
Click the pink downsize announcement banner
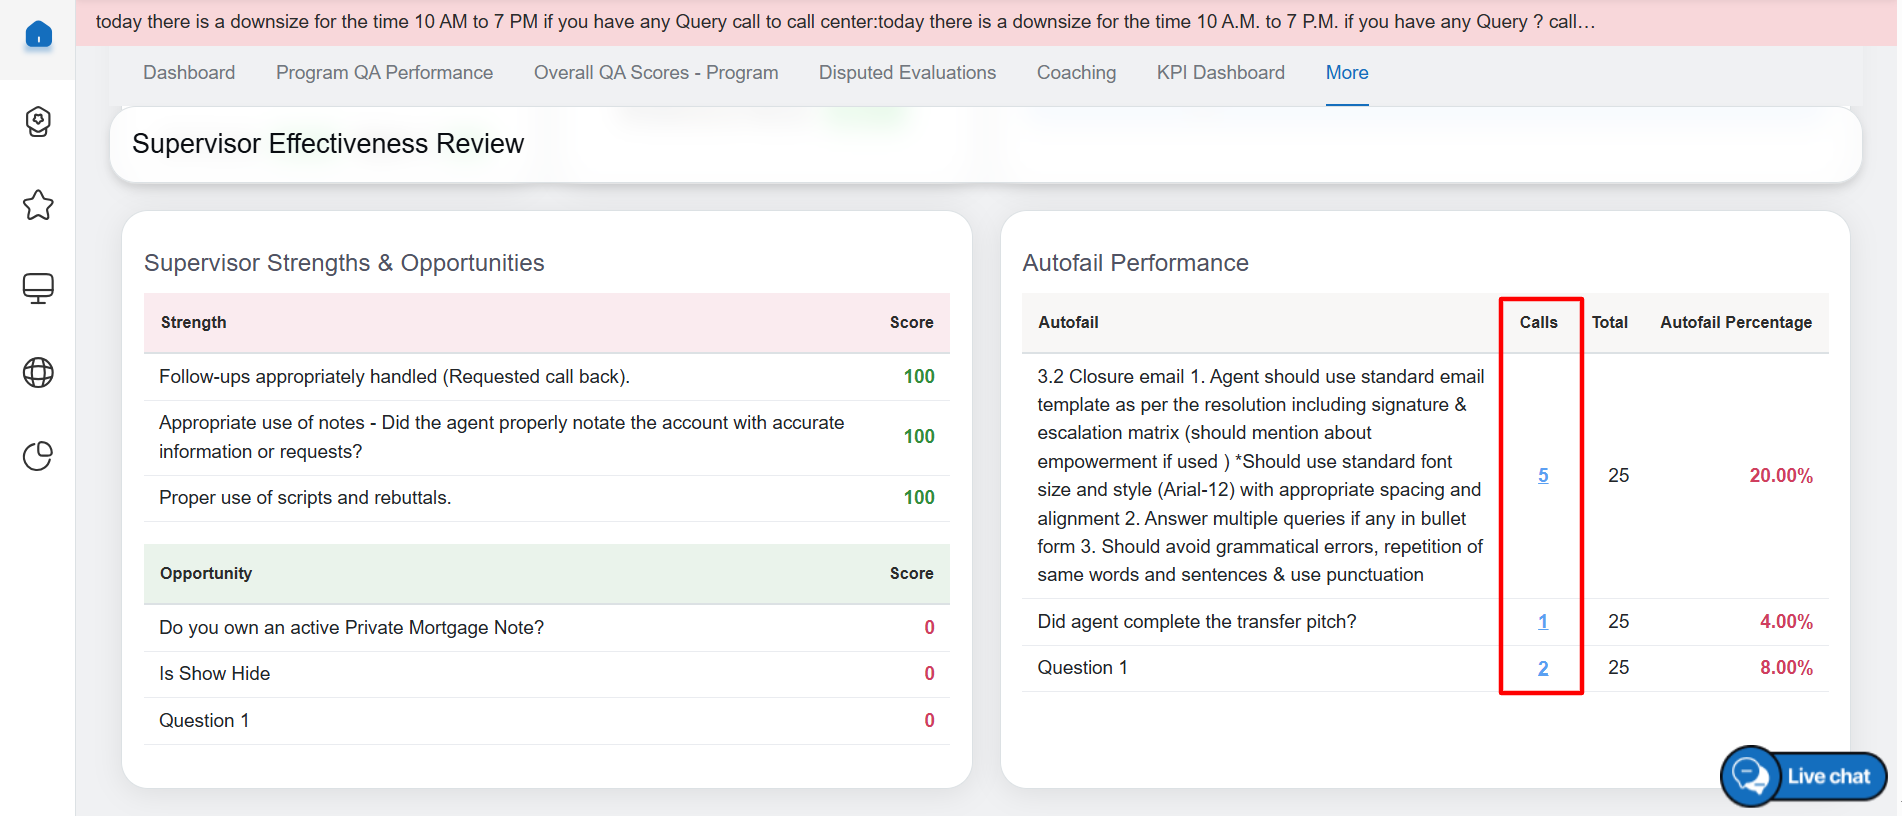(845, 22)
